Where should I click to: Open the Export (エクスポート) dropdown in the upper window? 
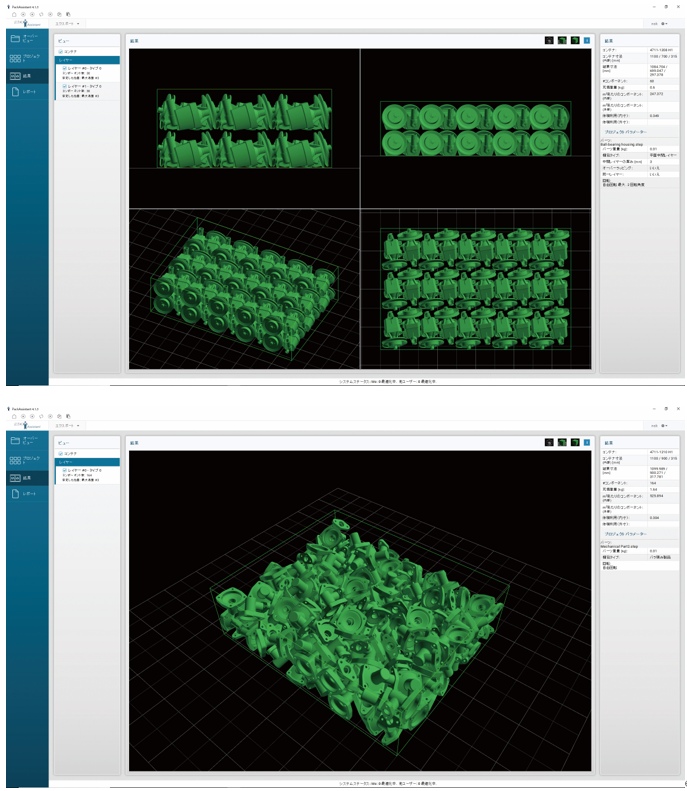tap(68, 23)
